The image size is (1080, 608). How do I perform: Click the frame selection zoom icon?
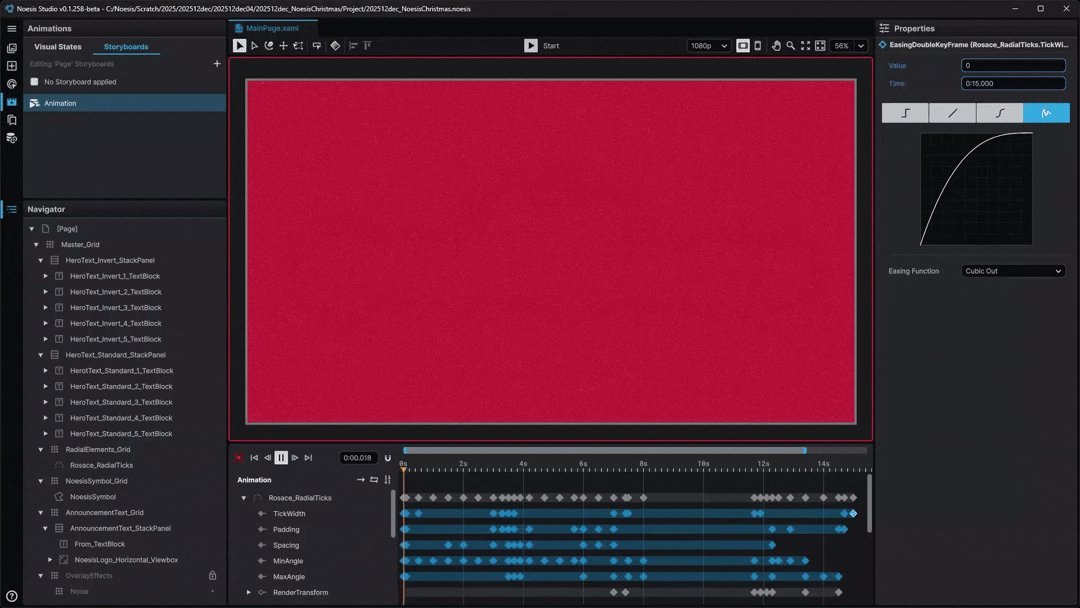820,45
